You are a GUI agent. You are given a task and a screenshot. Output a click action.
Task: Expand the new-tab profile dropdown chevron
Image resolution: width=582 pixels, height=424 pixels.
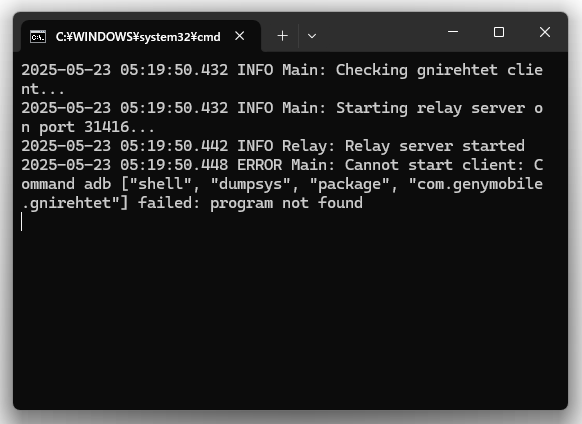312,36
